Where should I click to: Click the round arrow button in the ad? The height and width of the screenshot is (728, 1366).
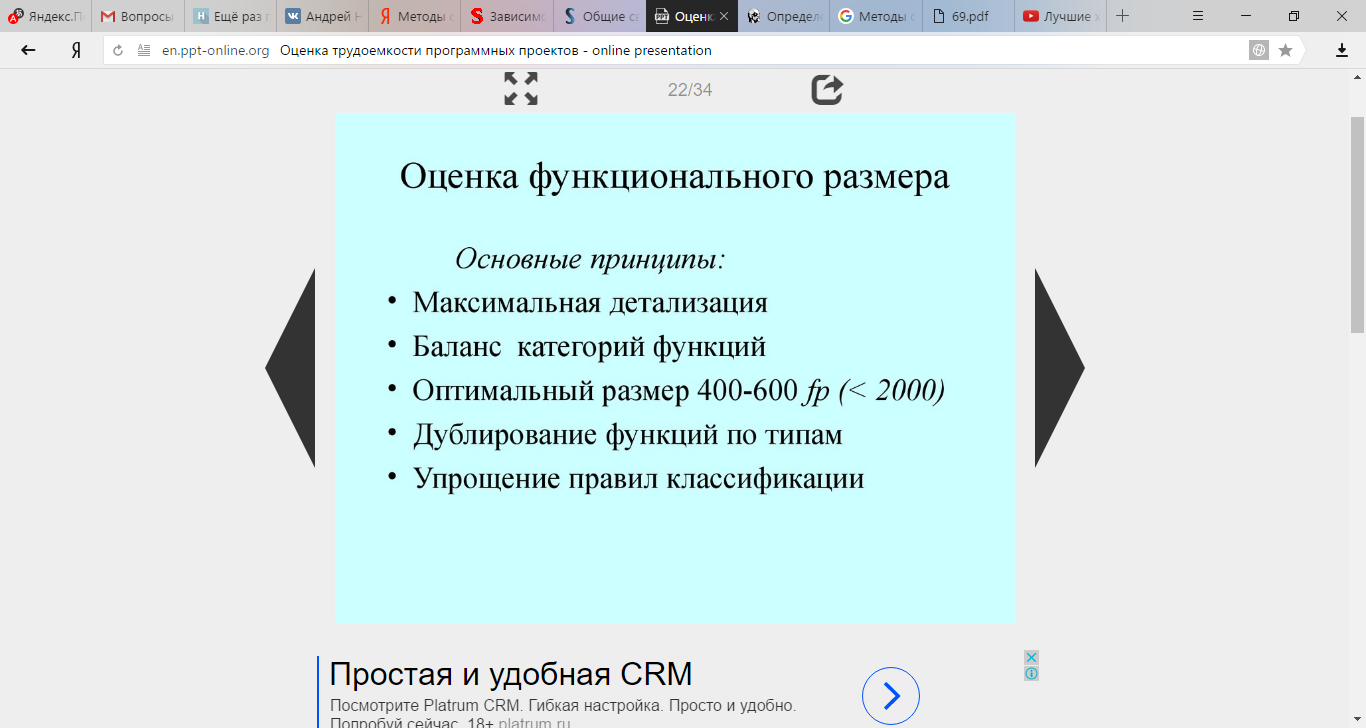click(x=890, y=696)
